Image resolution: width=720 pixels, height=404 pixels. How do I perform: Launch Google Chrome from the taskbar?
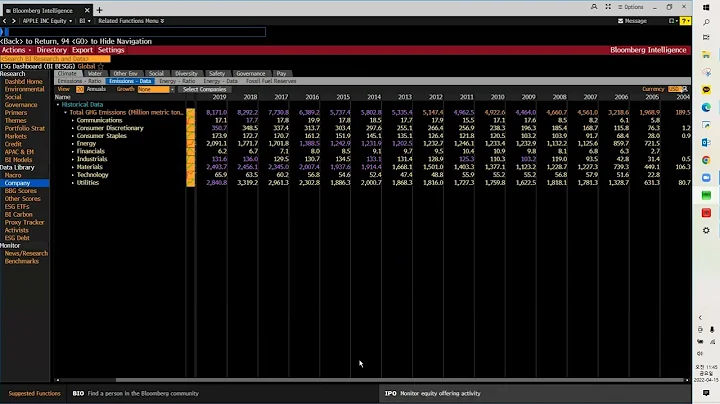tap(706, 160)
